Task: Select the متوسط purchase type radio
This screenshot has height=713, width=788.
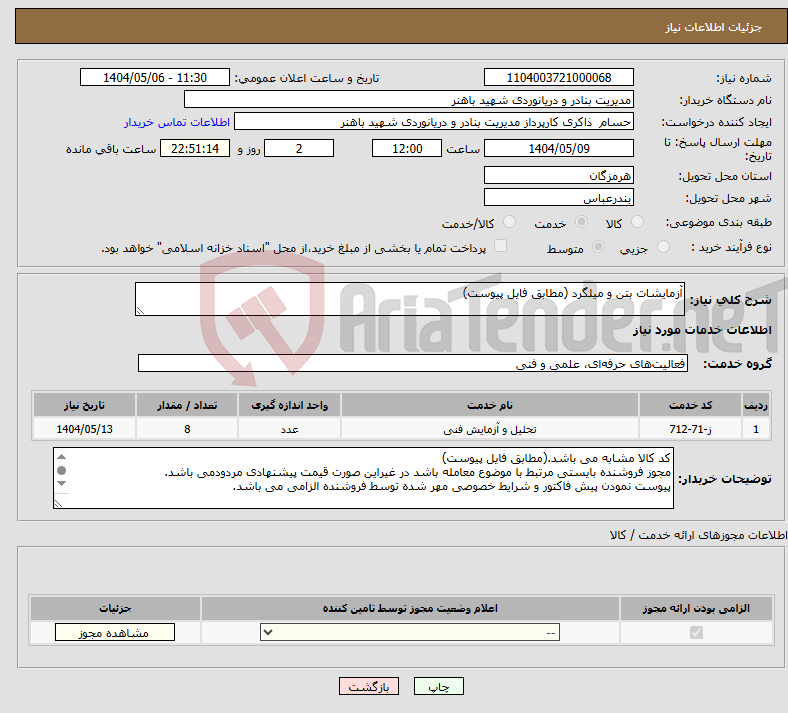Action: (x=599, y=247)
